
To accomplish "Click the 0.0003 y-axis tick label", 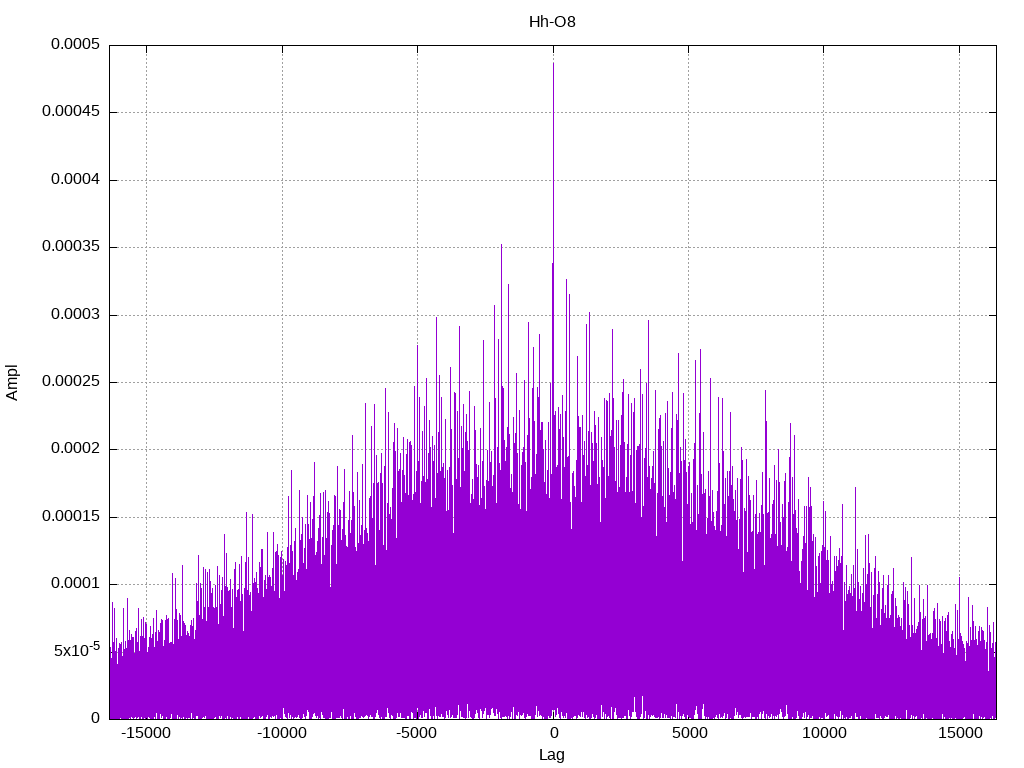I will tap(76, 315).
